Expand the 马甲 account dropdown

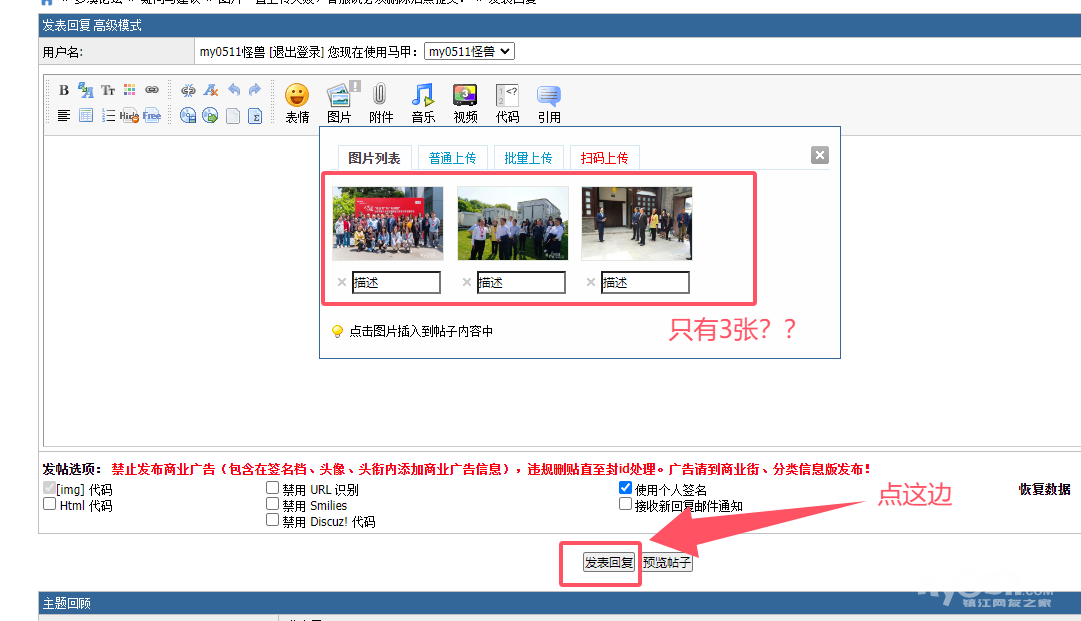tap(469, 51)
